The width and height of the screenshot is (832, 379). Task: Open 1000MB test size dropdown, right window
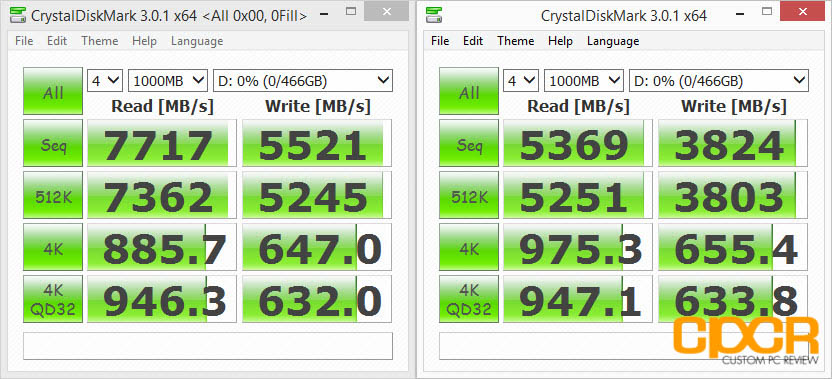click(584, 81)
